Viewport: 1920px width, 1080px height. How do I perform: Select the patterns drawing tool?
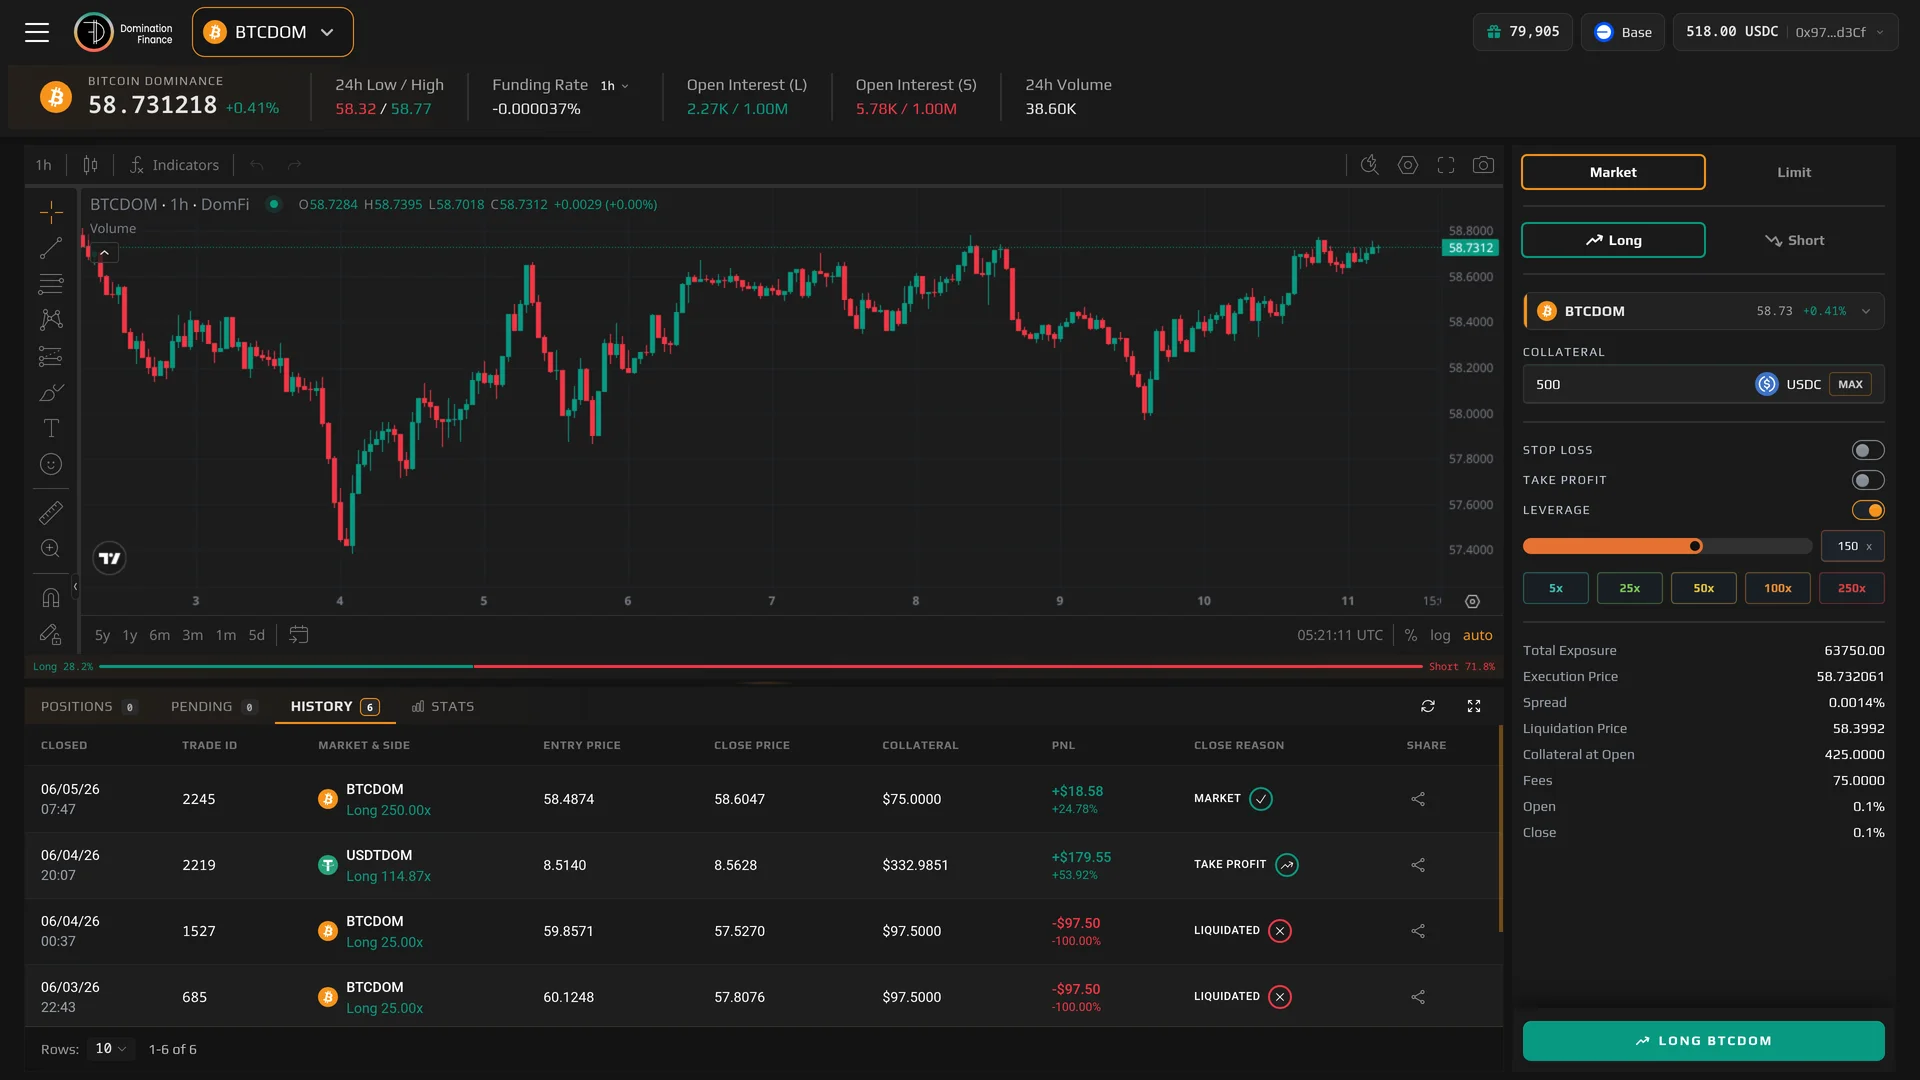(x=51, y=320)
